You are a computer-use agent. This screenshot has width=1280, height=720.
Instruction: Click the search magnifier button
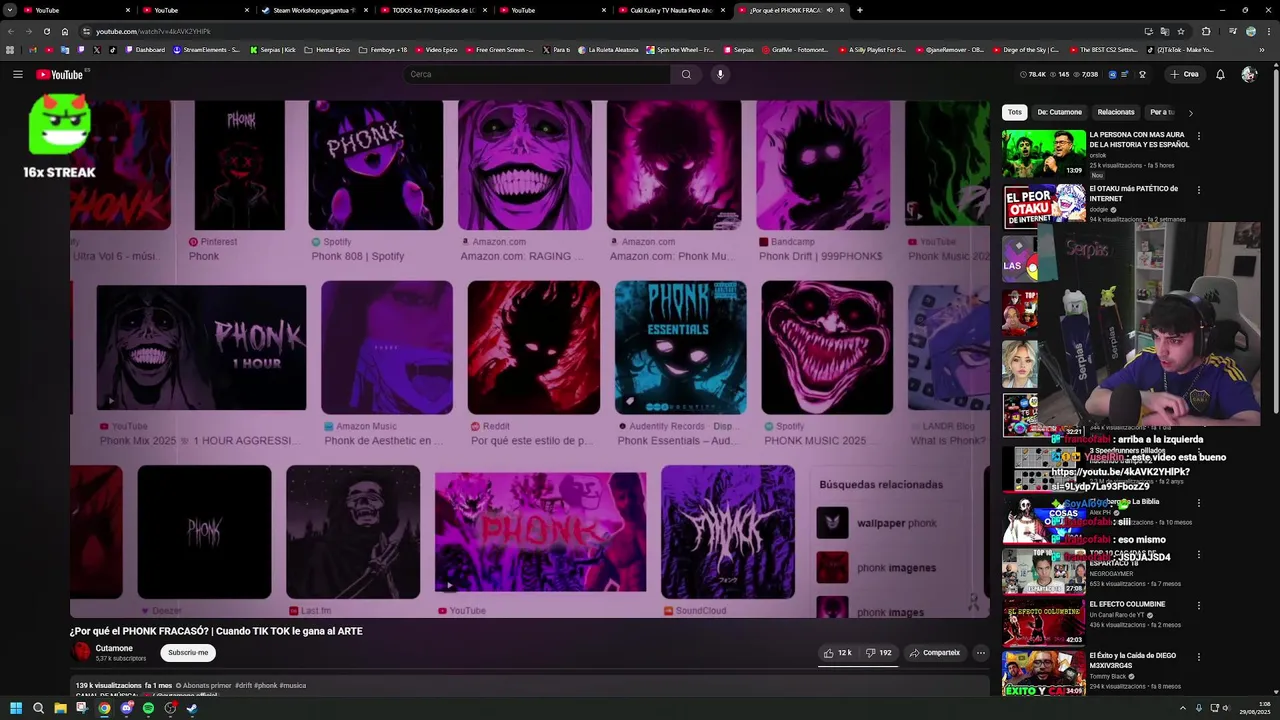point(686,74)
